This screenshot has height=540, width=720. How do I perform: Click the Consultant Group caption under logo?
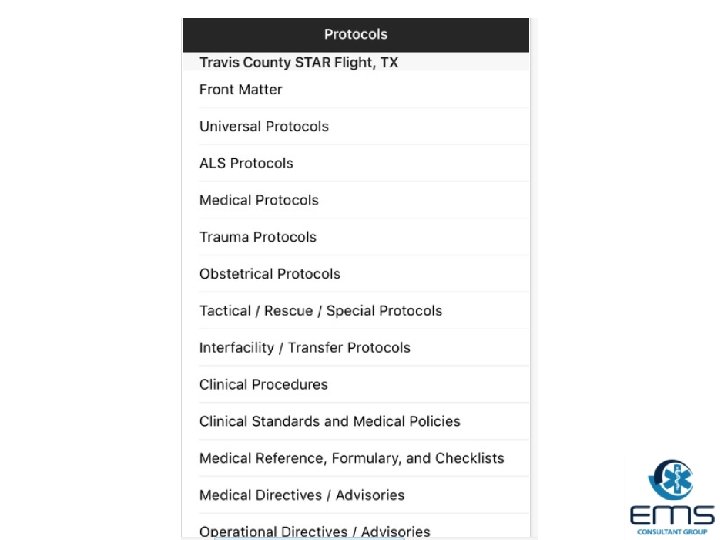[x=671, y=531]
